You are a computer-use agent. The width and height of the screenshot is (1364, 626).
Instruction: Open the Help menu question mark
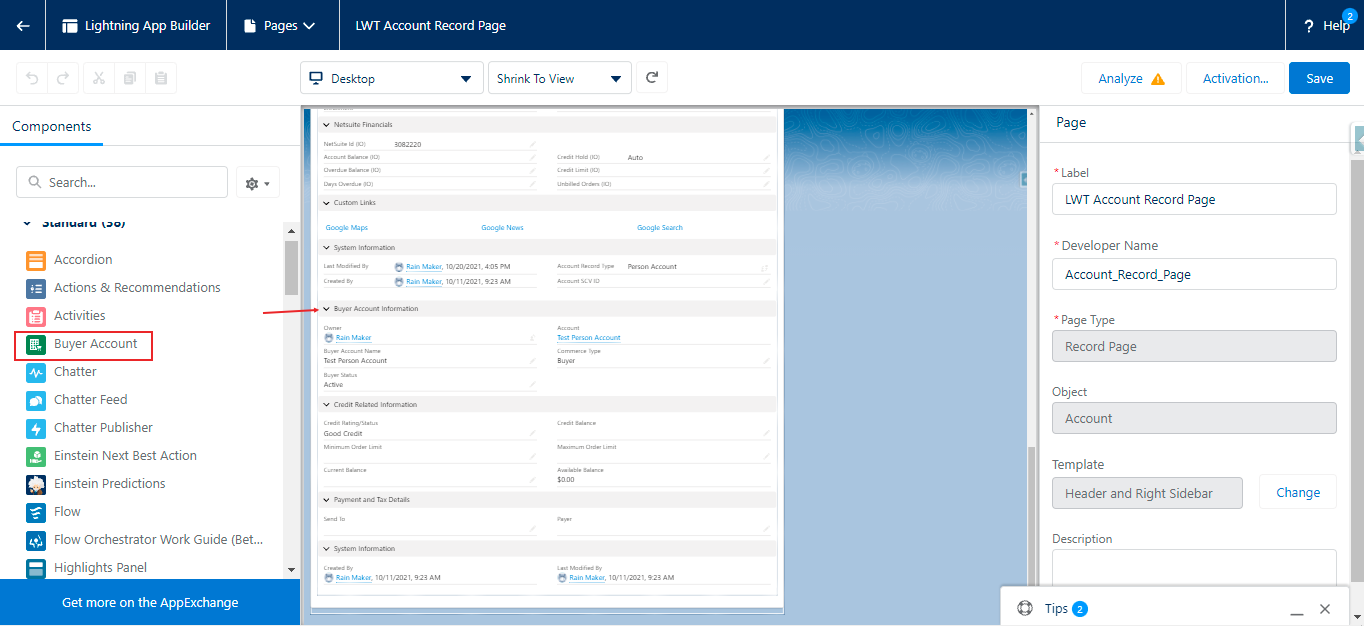click(x=1308, y=26)
